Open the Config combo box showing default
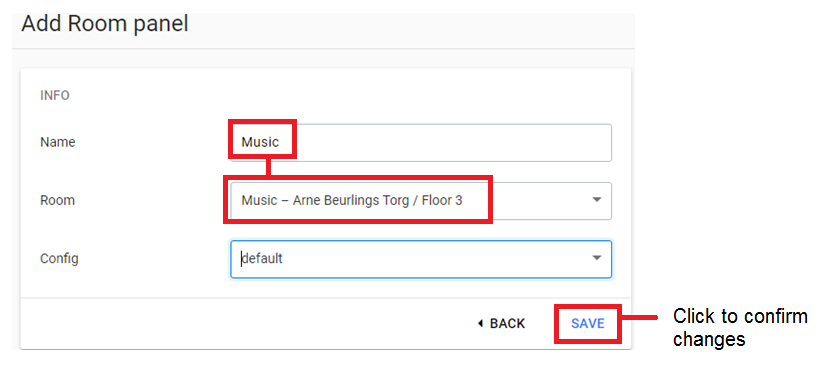The image size is (820, 370). [421, 259]
